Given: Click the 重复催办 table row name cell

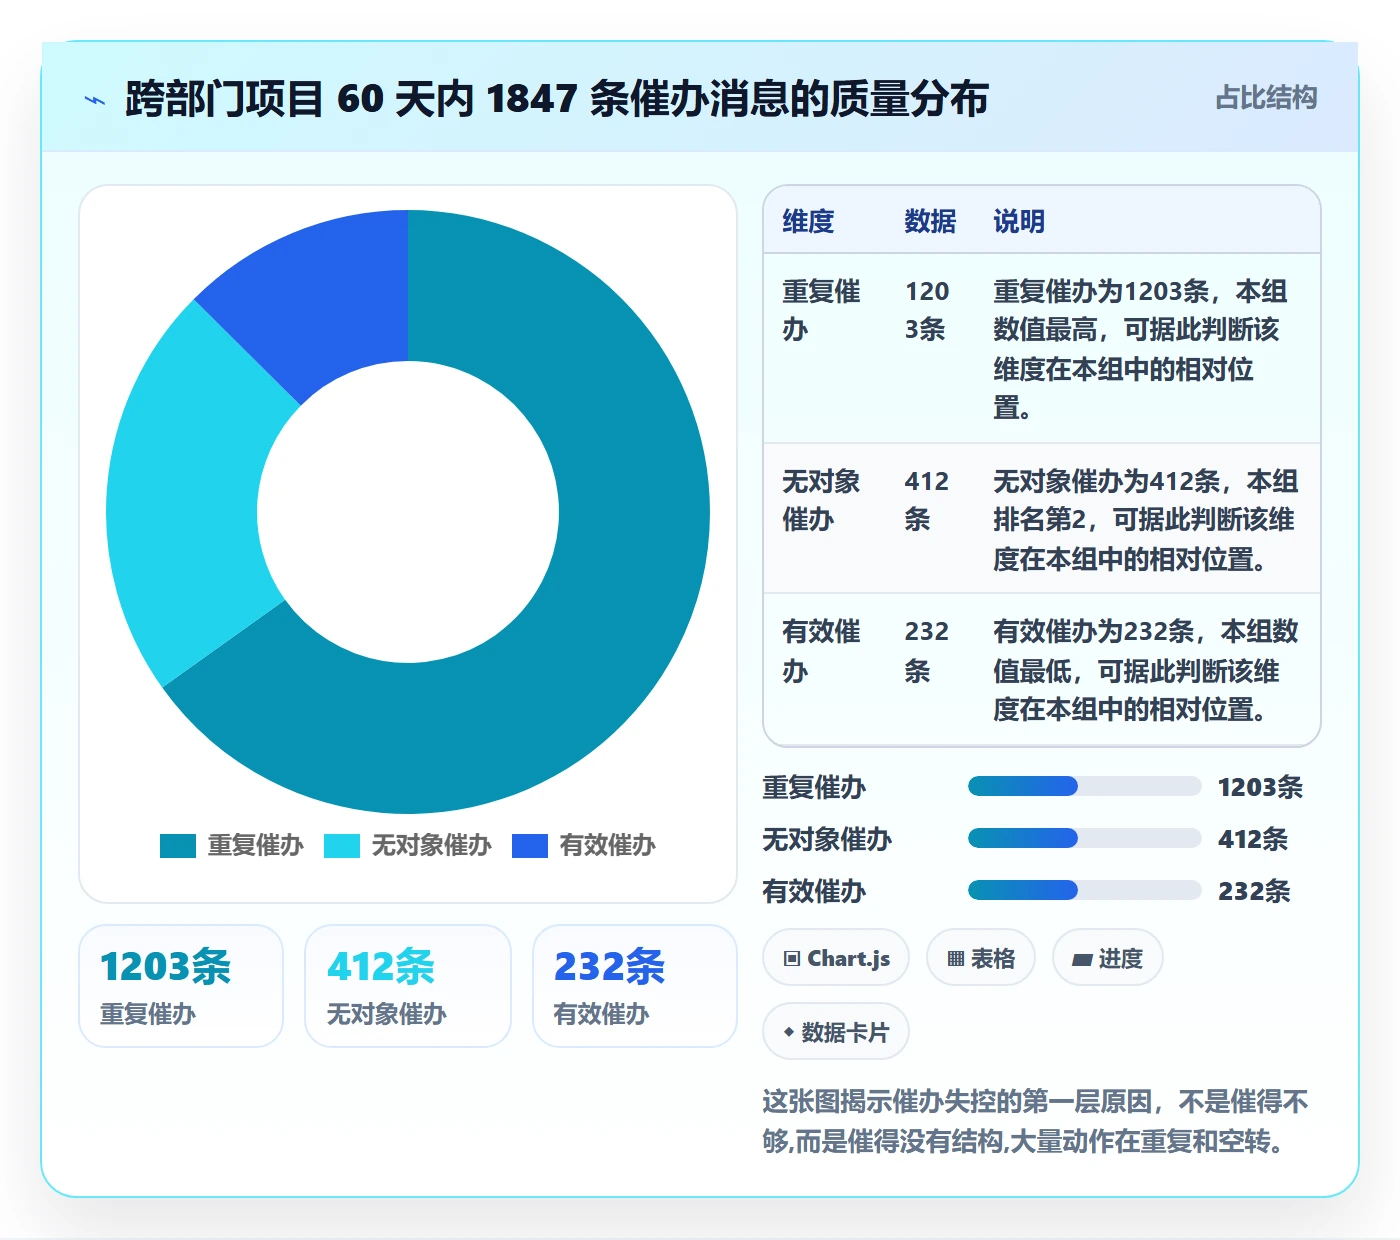Looking at the screenshot, I should tap(821, 310).
